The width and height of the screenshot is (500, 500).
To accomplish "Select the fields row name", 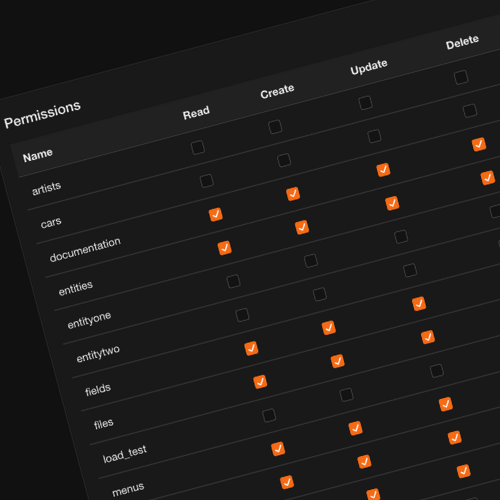I will pyautogui.click(x=98, y=390).
